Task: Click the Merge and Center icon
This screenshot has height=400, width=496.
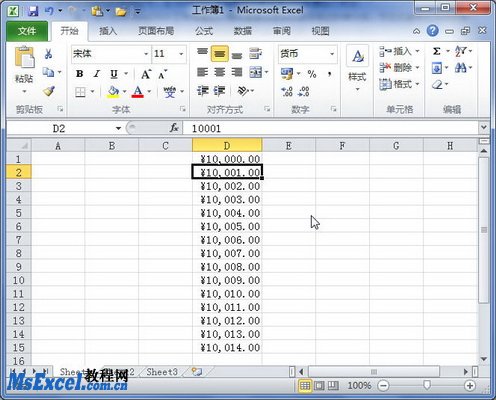Action: (x=256, y=72)
